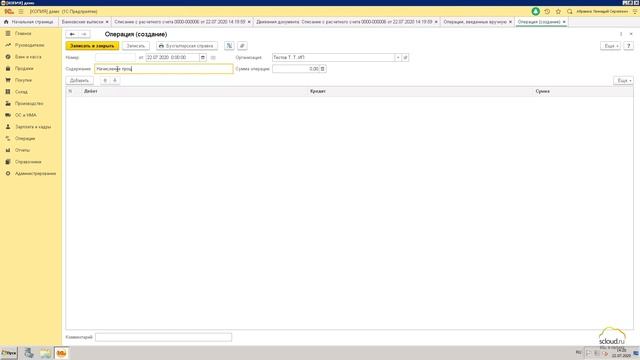
Task: Click the back navigation arrow
Action: 72,34
